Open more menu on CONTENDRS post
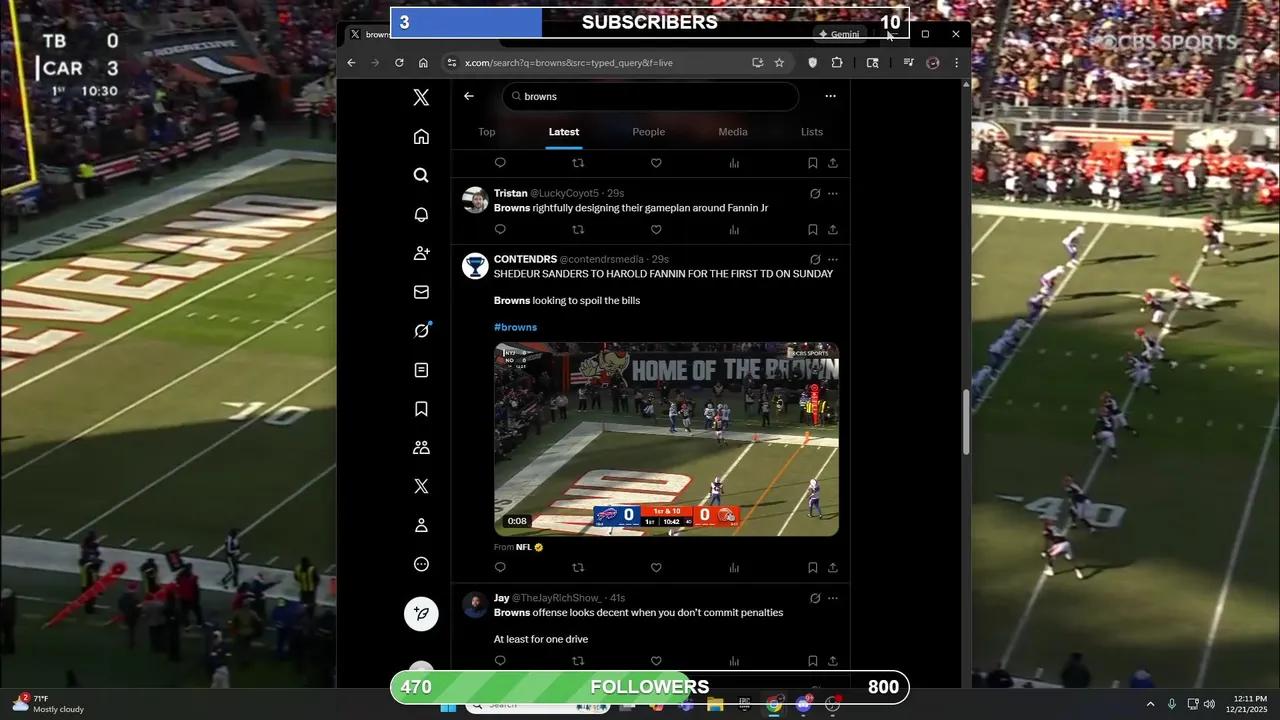Image resolution: width=1280 pixels, height=720 pixels. tap(833, 260)
